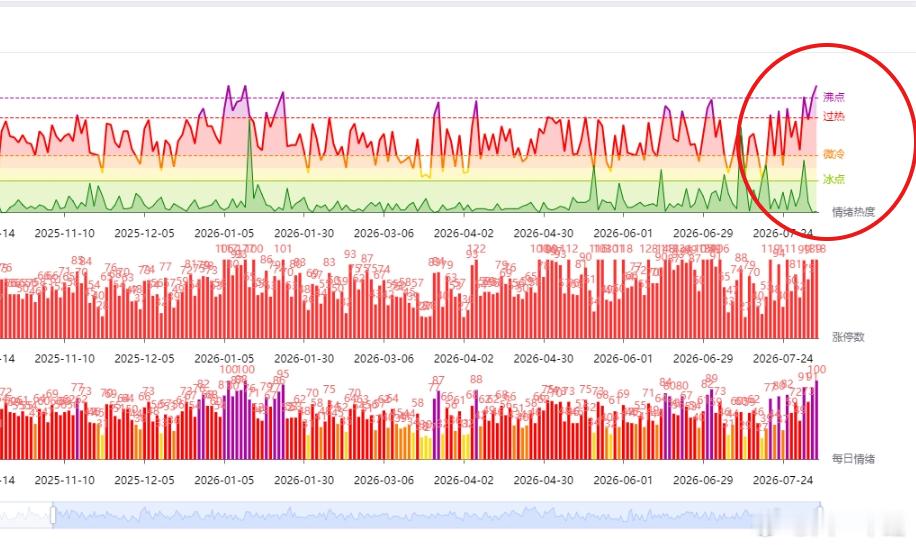The height and width of the screenshot is (546, 916).
Task: Click 2026-04-02 date under the 每日情绪 chart
Action: (464, 480)
